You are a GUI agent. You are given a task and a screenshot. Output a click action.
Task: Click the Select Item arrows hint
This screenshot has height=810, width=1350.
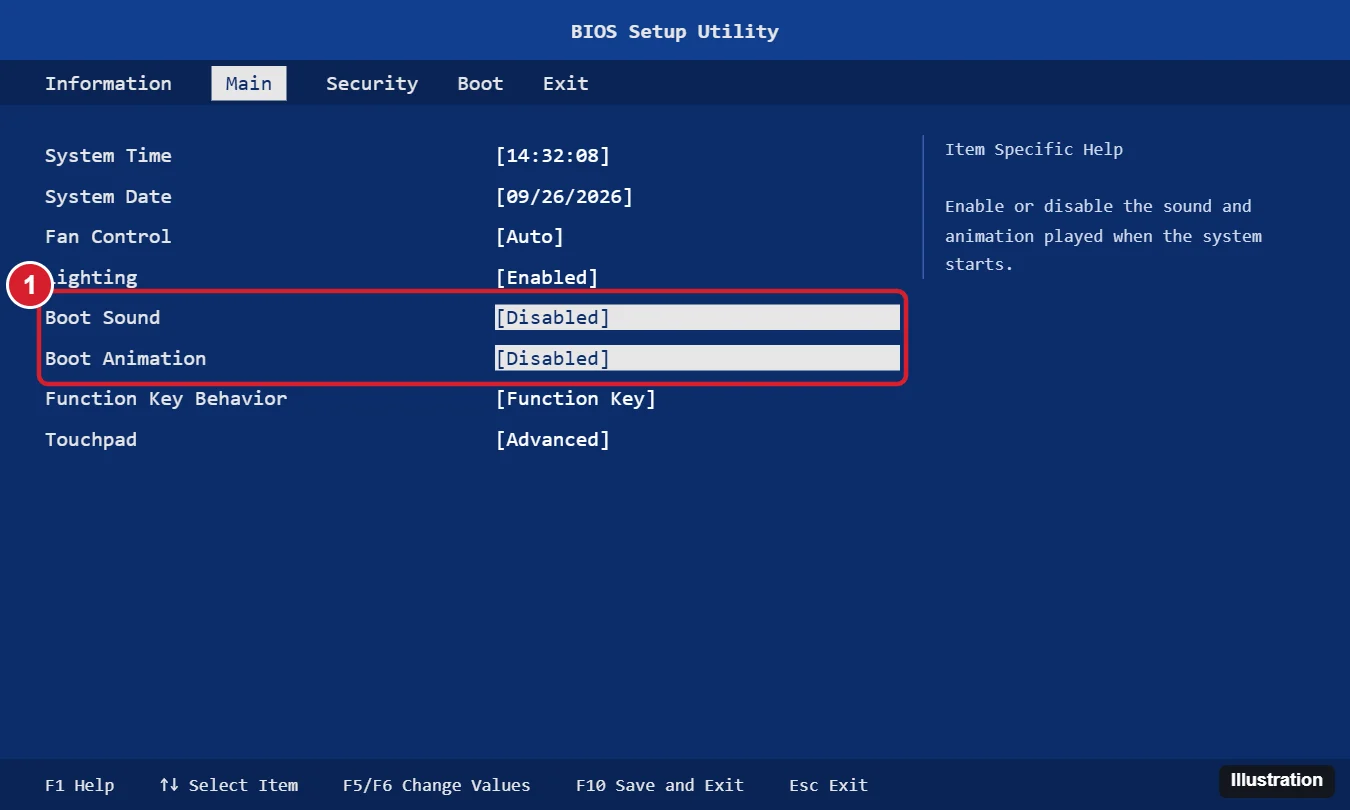pos(229,786)
